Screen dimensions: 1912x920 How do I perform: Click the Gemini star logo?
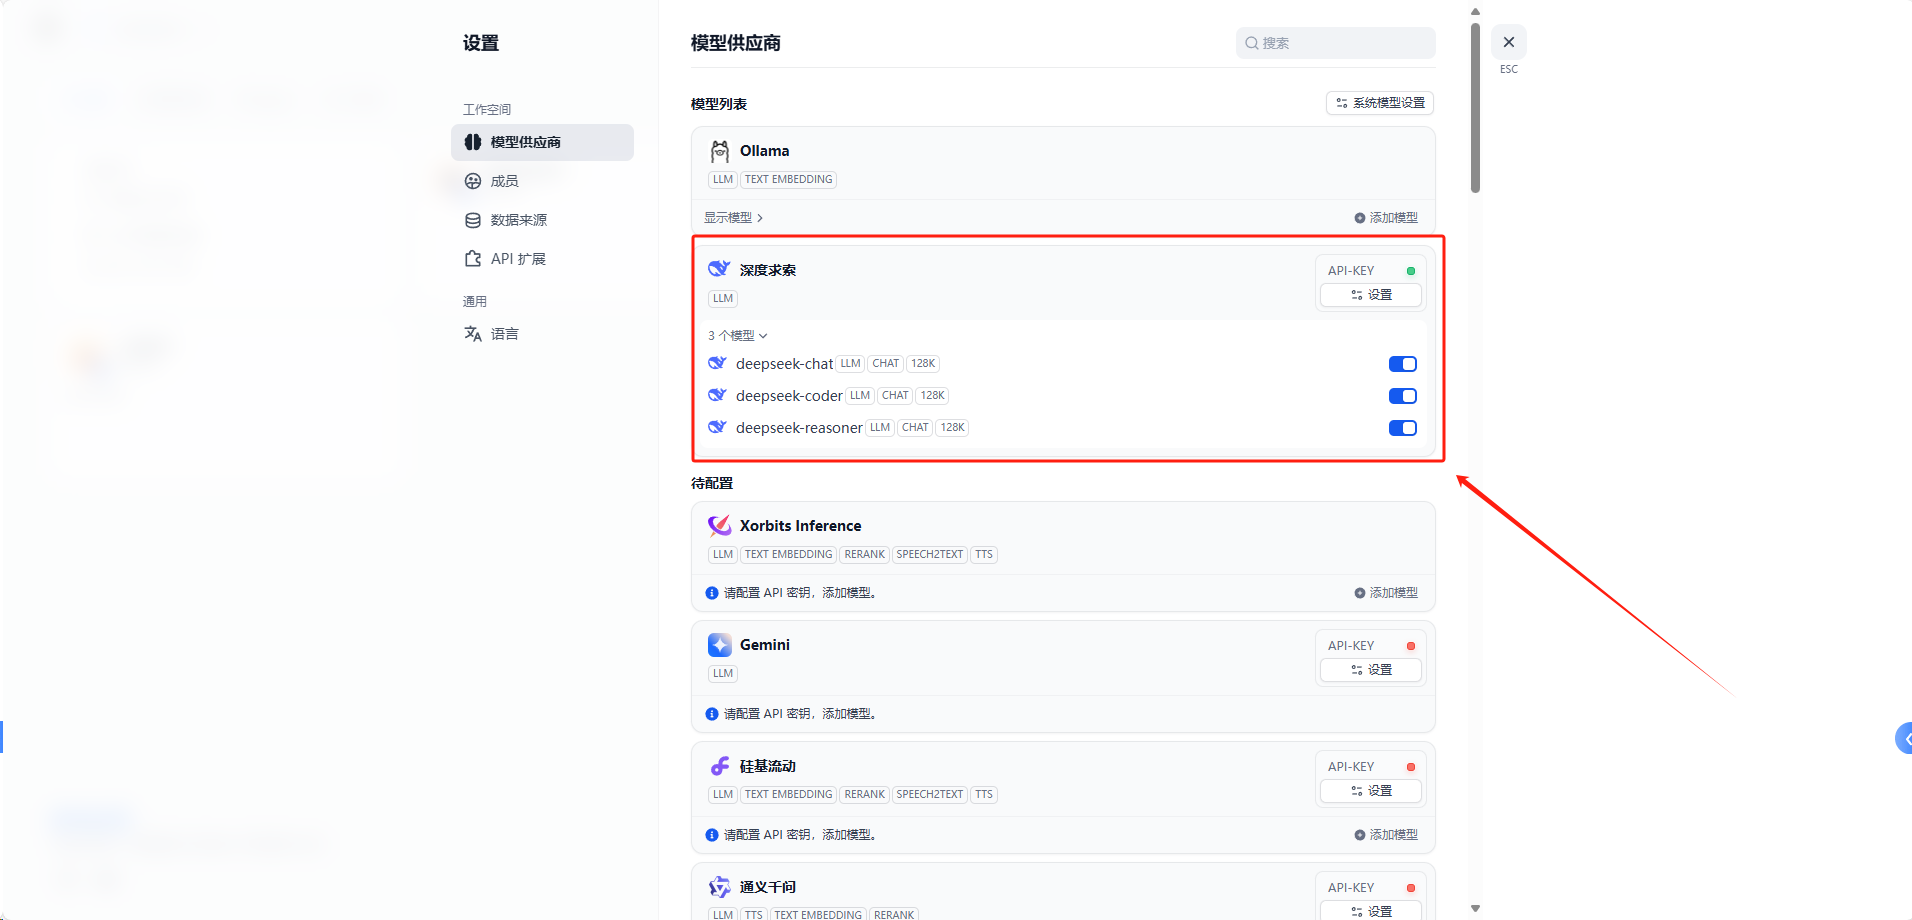pyautogui.click(x=720, y=645)
